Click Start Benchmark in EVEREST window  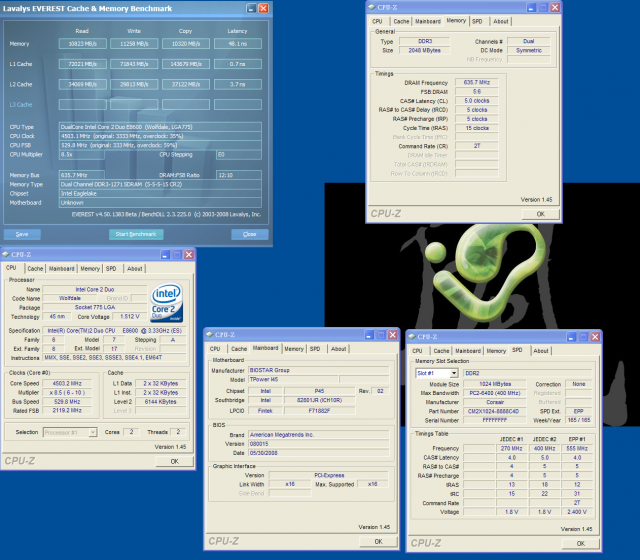136,234
